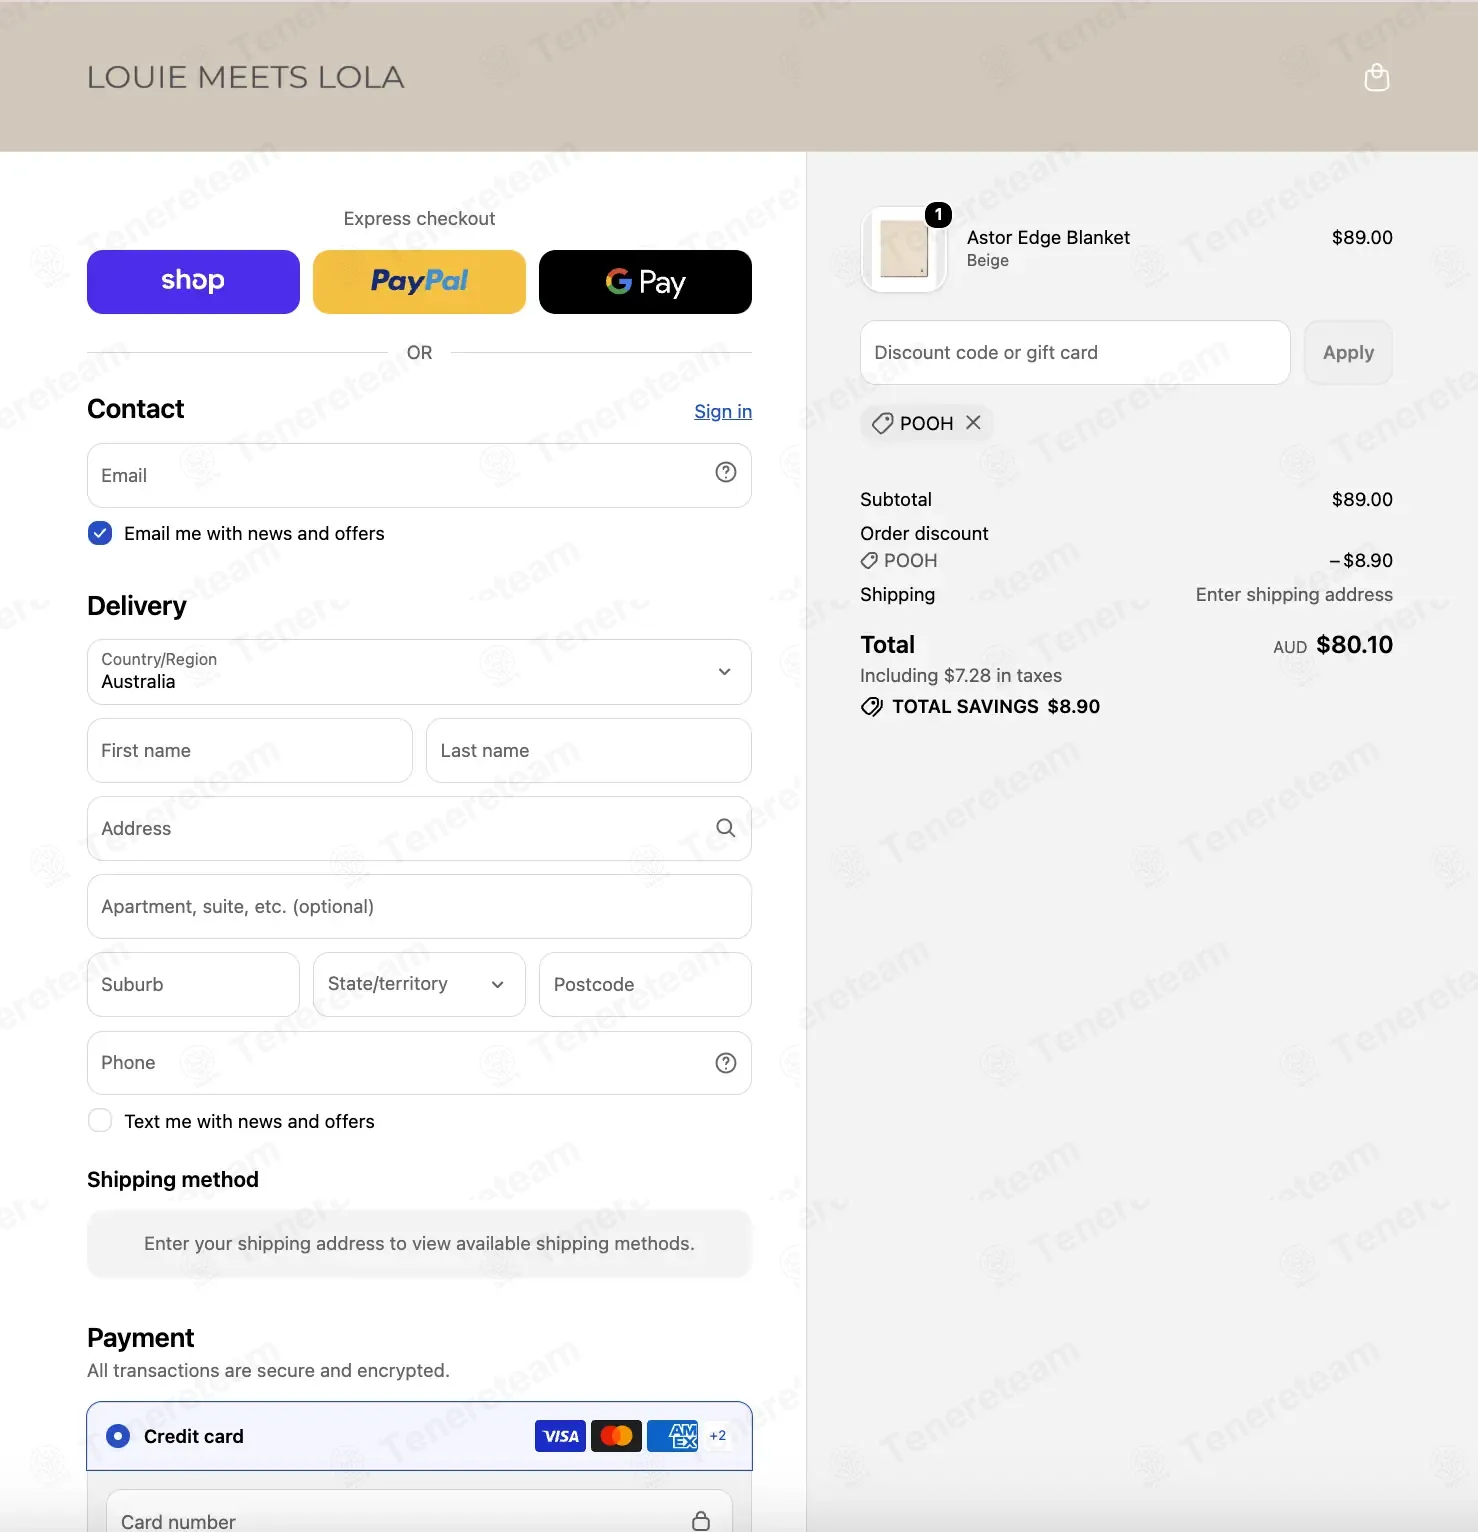
Task: Click the email field help icon
Action: tap(726, 473)
